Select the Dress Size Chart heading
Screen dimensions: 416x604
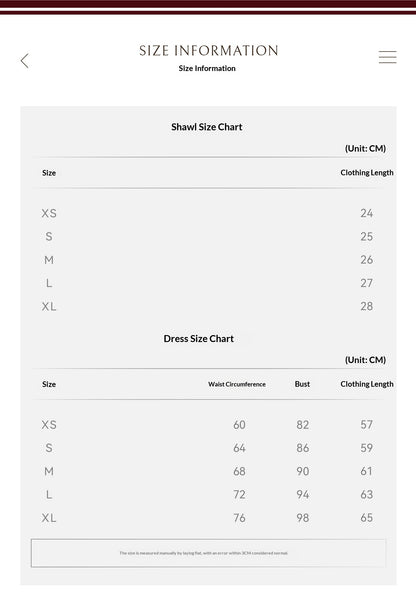tap(199, 338)
